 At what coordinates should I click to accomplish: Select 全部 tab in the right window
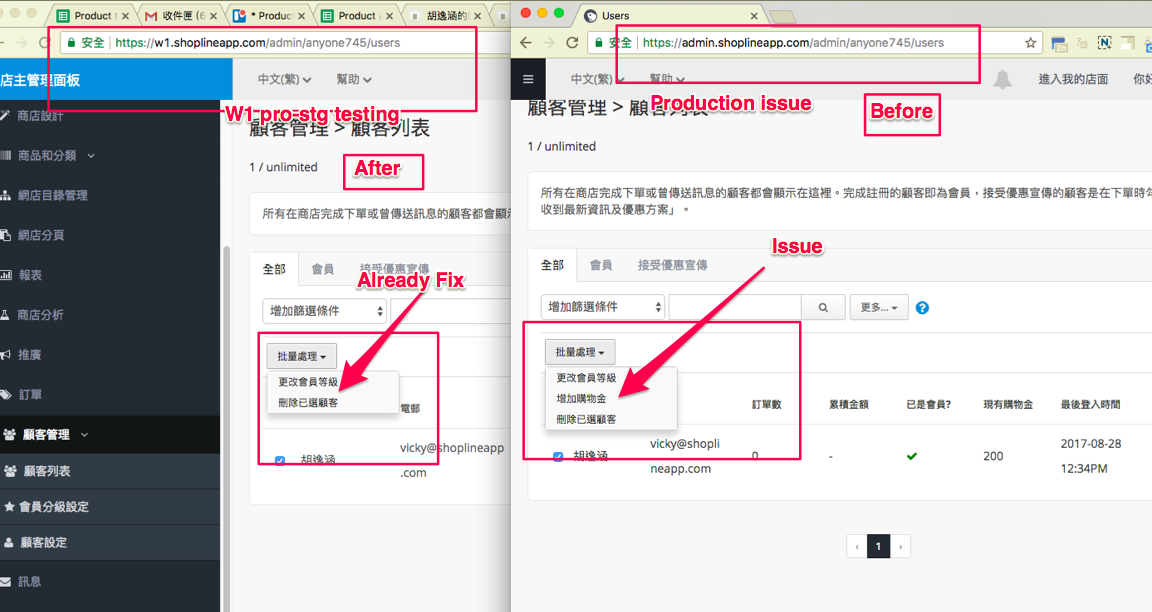point(552,265)
